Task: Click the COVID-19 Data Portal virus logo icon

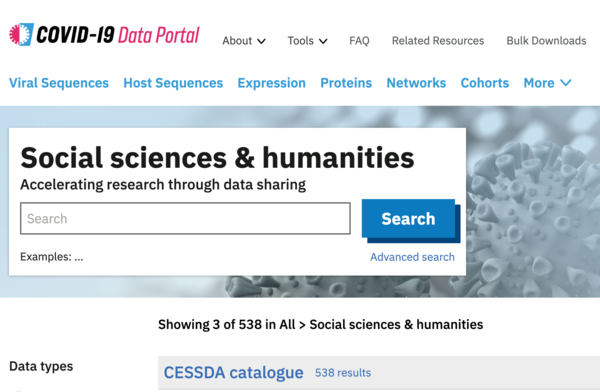Action: pyautogui.click(x=21, y=34)
